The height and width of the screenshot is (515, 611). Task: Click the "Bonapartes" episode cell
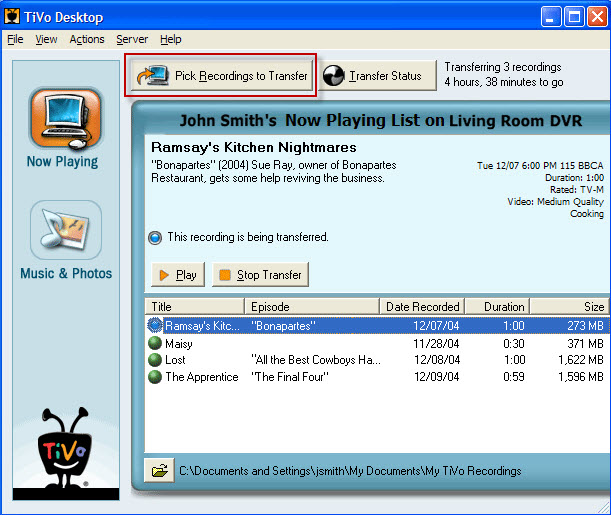283,326
